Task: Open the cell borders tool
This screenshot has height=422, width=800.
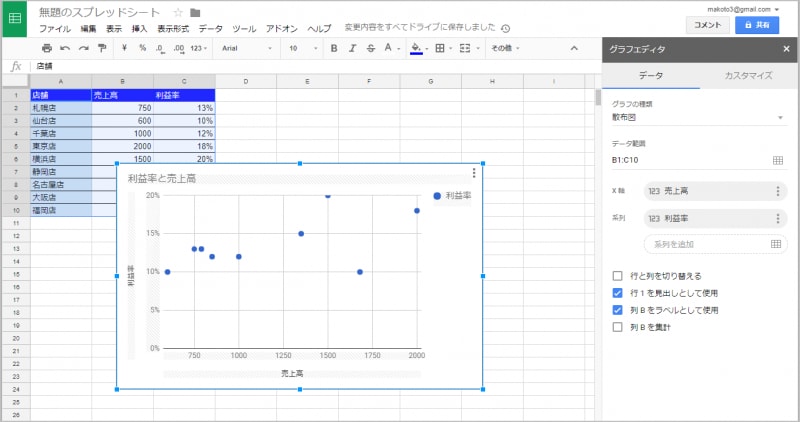Action: 440,48
